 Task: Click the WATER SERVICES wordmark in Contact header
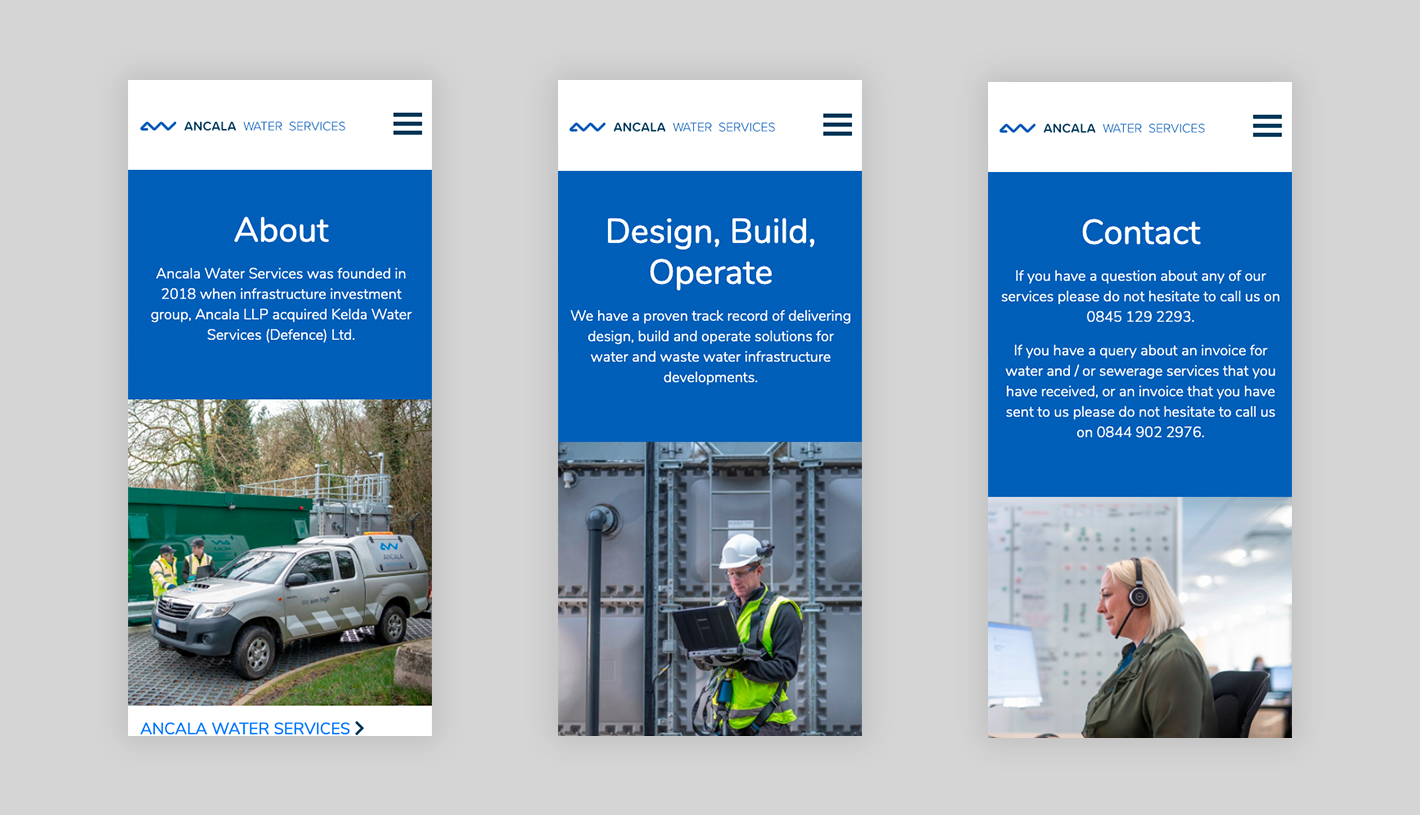(x=1153, y=128)
